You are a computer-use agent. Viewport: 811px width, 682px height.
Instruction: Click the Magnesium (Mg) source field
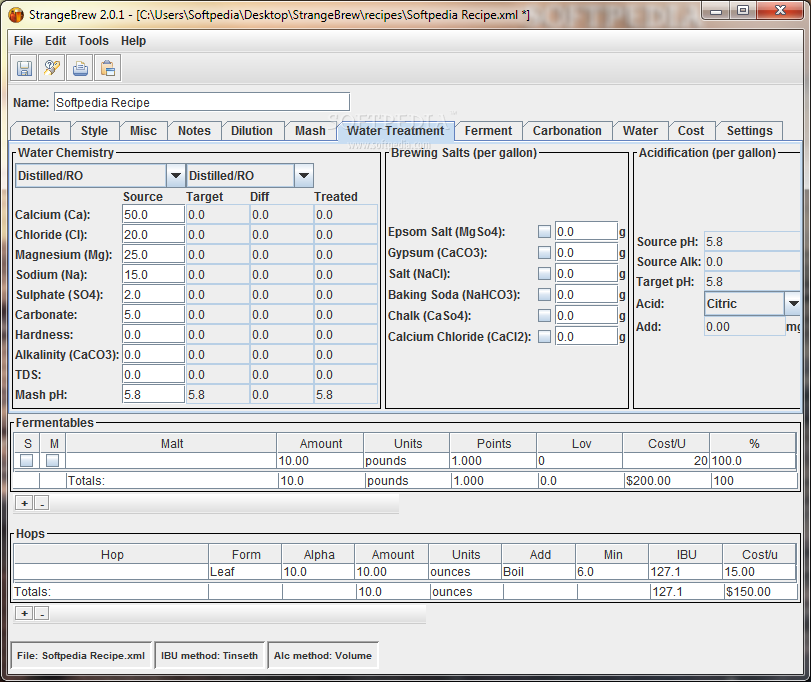point(153,255)
